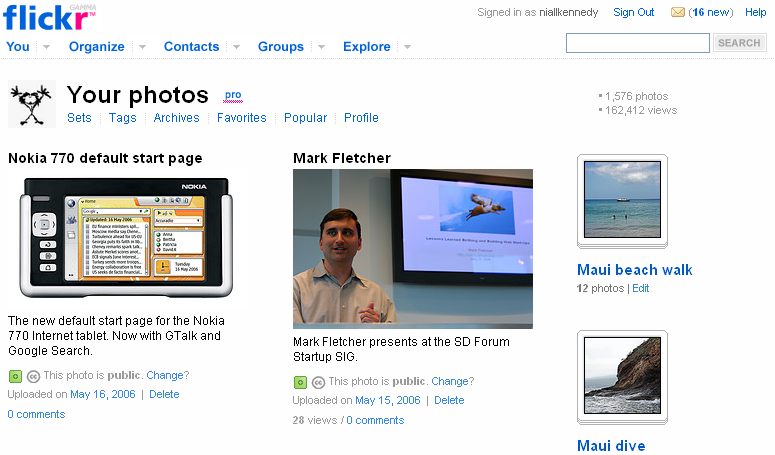Delete the Mark Fletcher photo
This screenshot has height=455, width=775.
coord(449,400)
